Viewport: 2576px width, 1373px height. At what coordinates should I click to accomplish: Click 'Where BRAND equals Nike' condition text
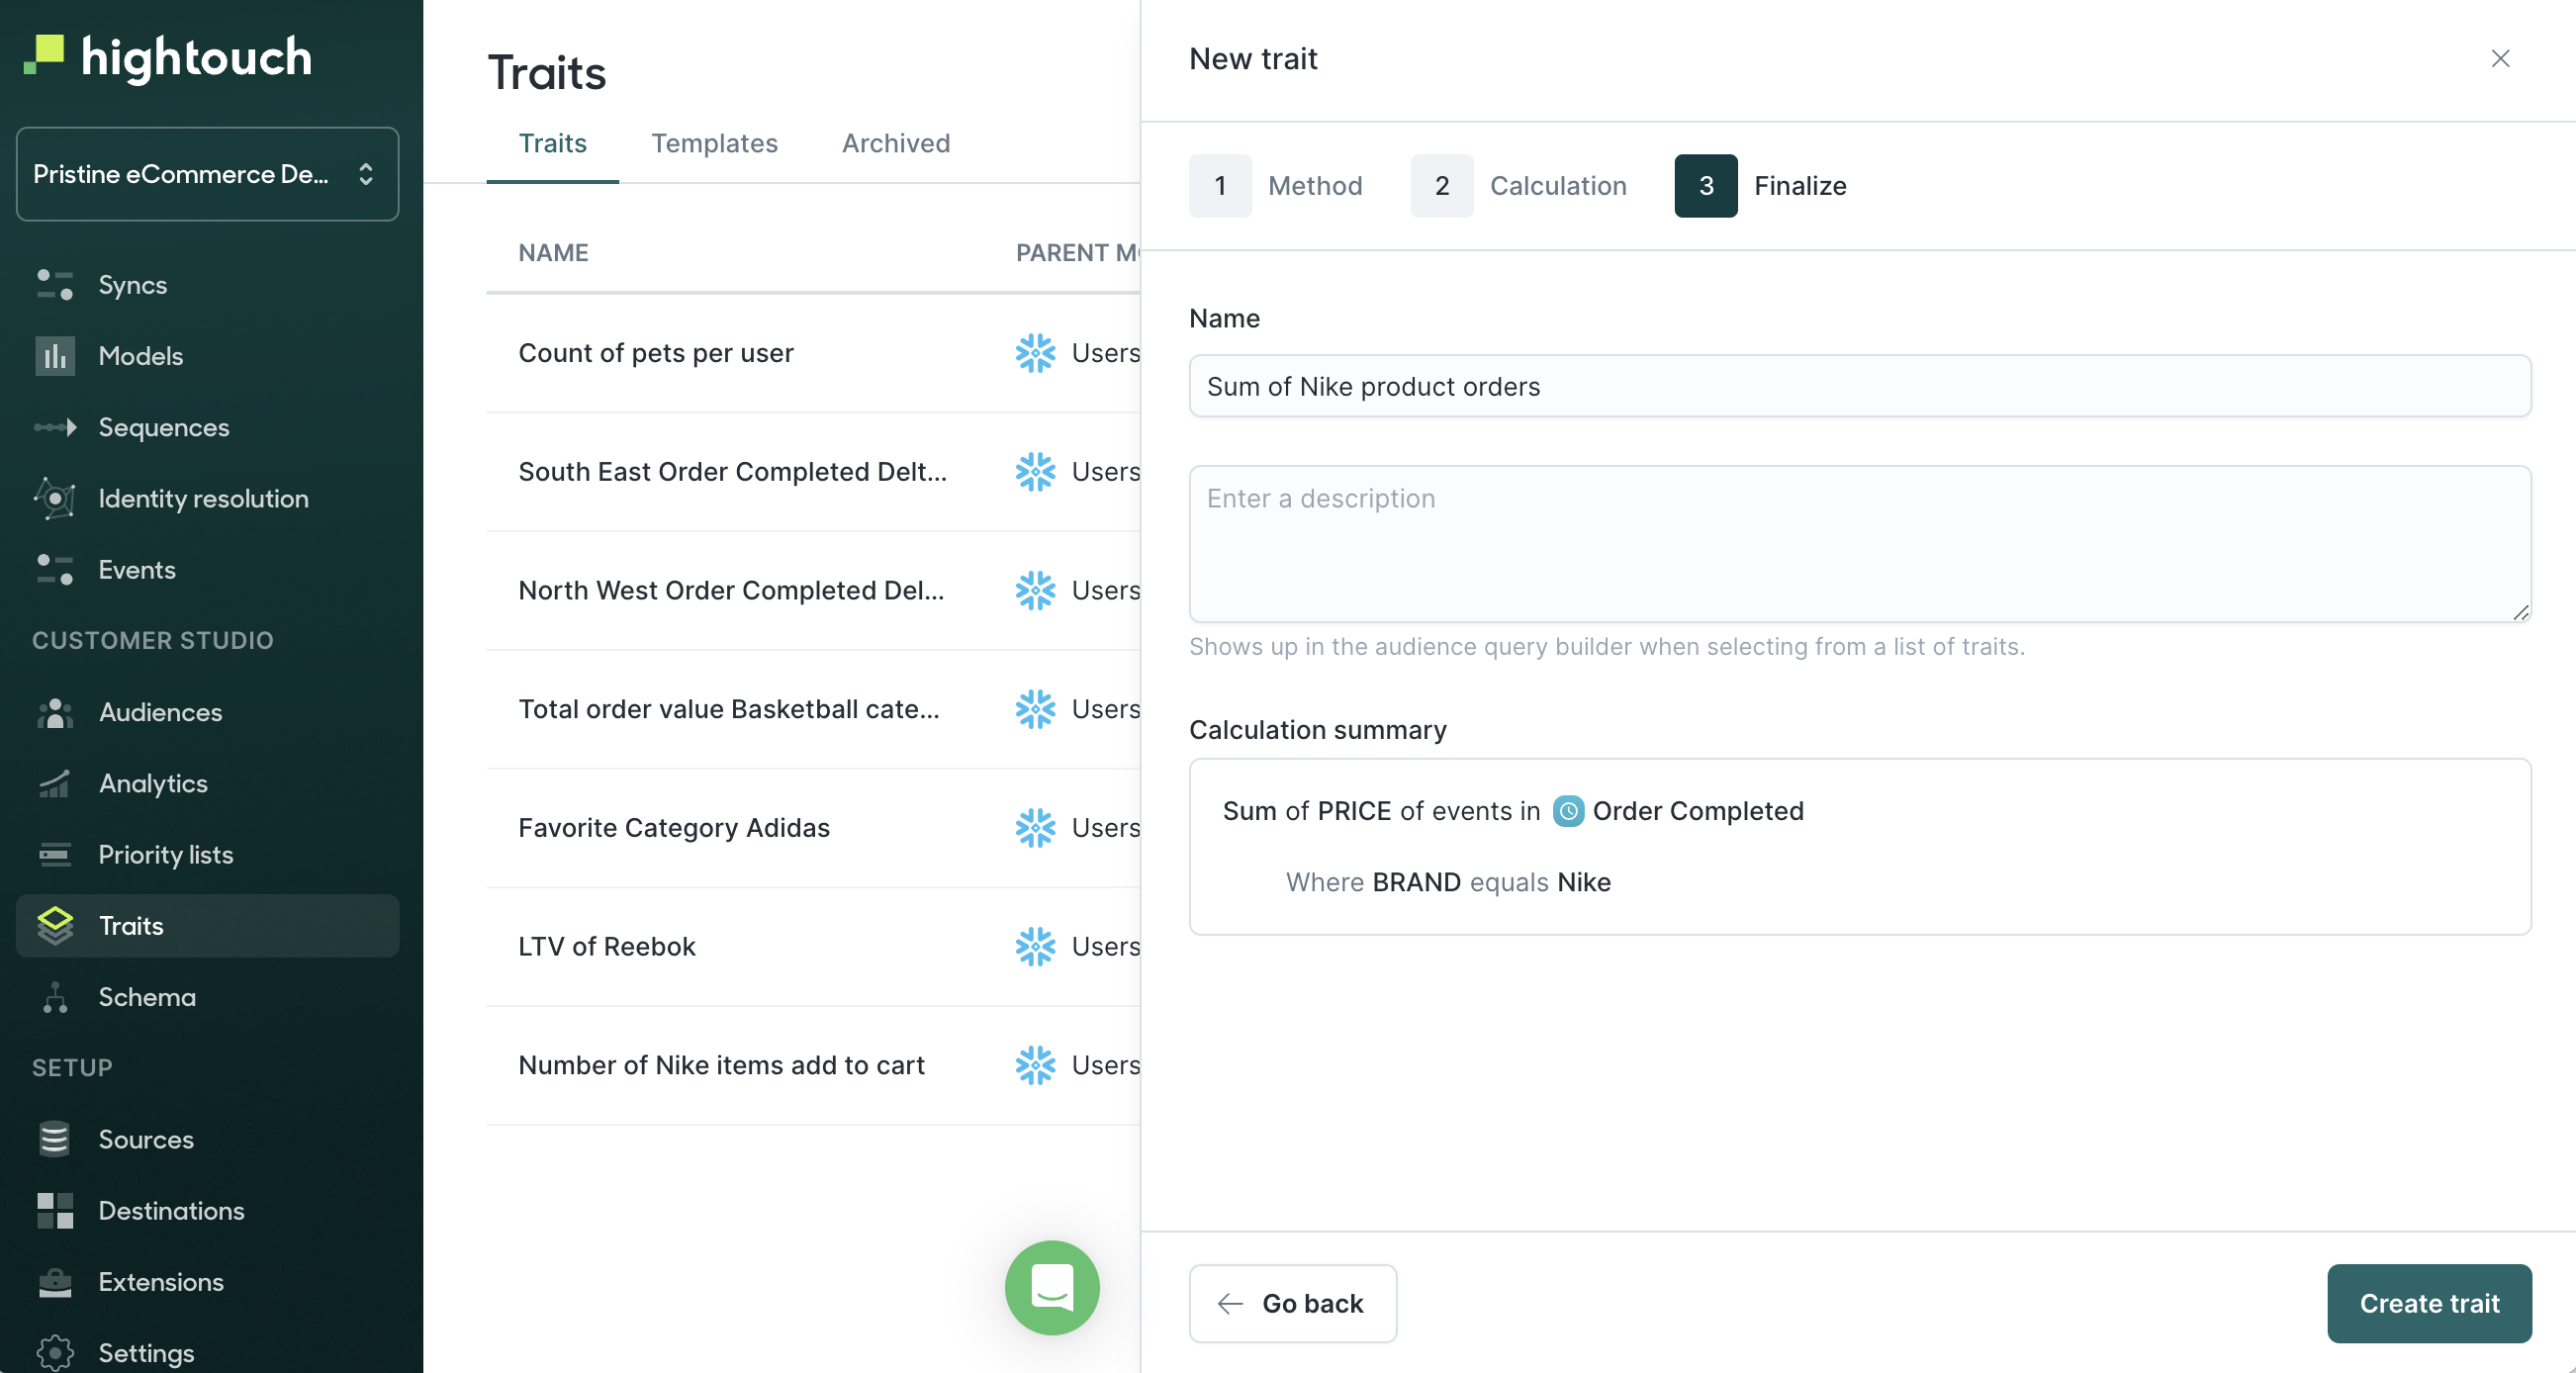[x=1448, y=883]
